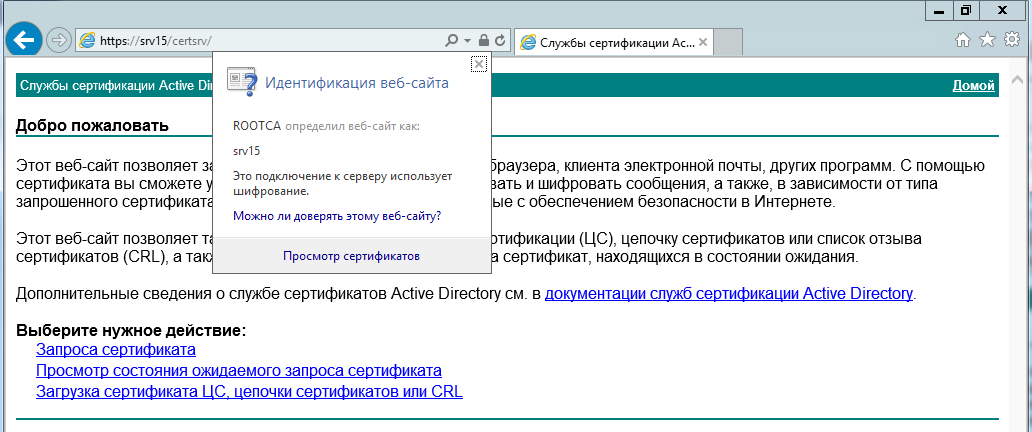Click the security lock icon
1032x432 pixels.
[484, 41]
